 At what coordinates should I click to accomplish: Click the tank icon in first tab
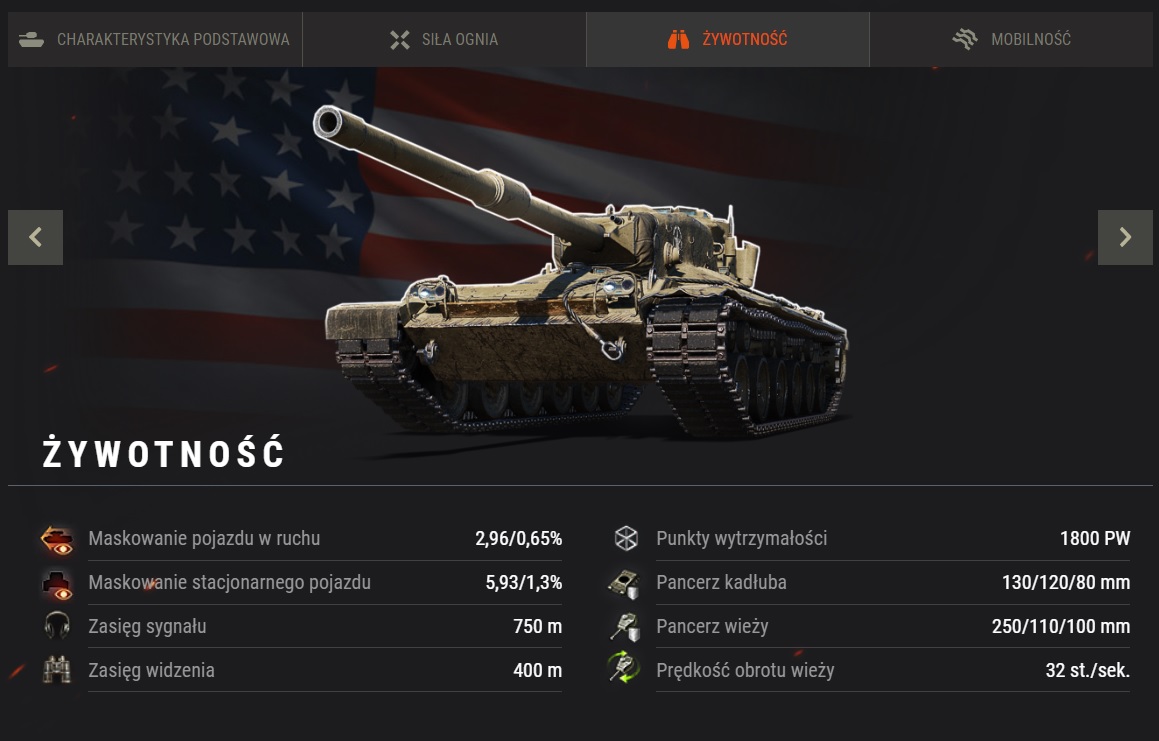32,39
